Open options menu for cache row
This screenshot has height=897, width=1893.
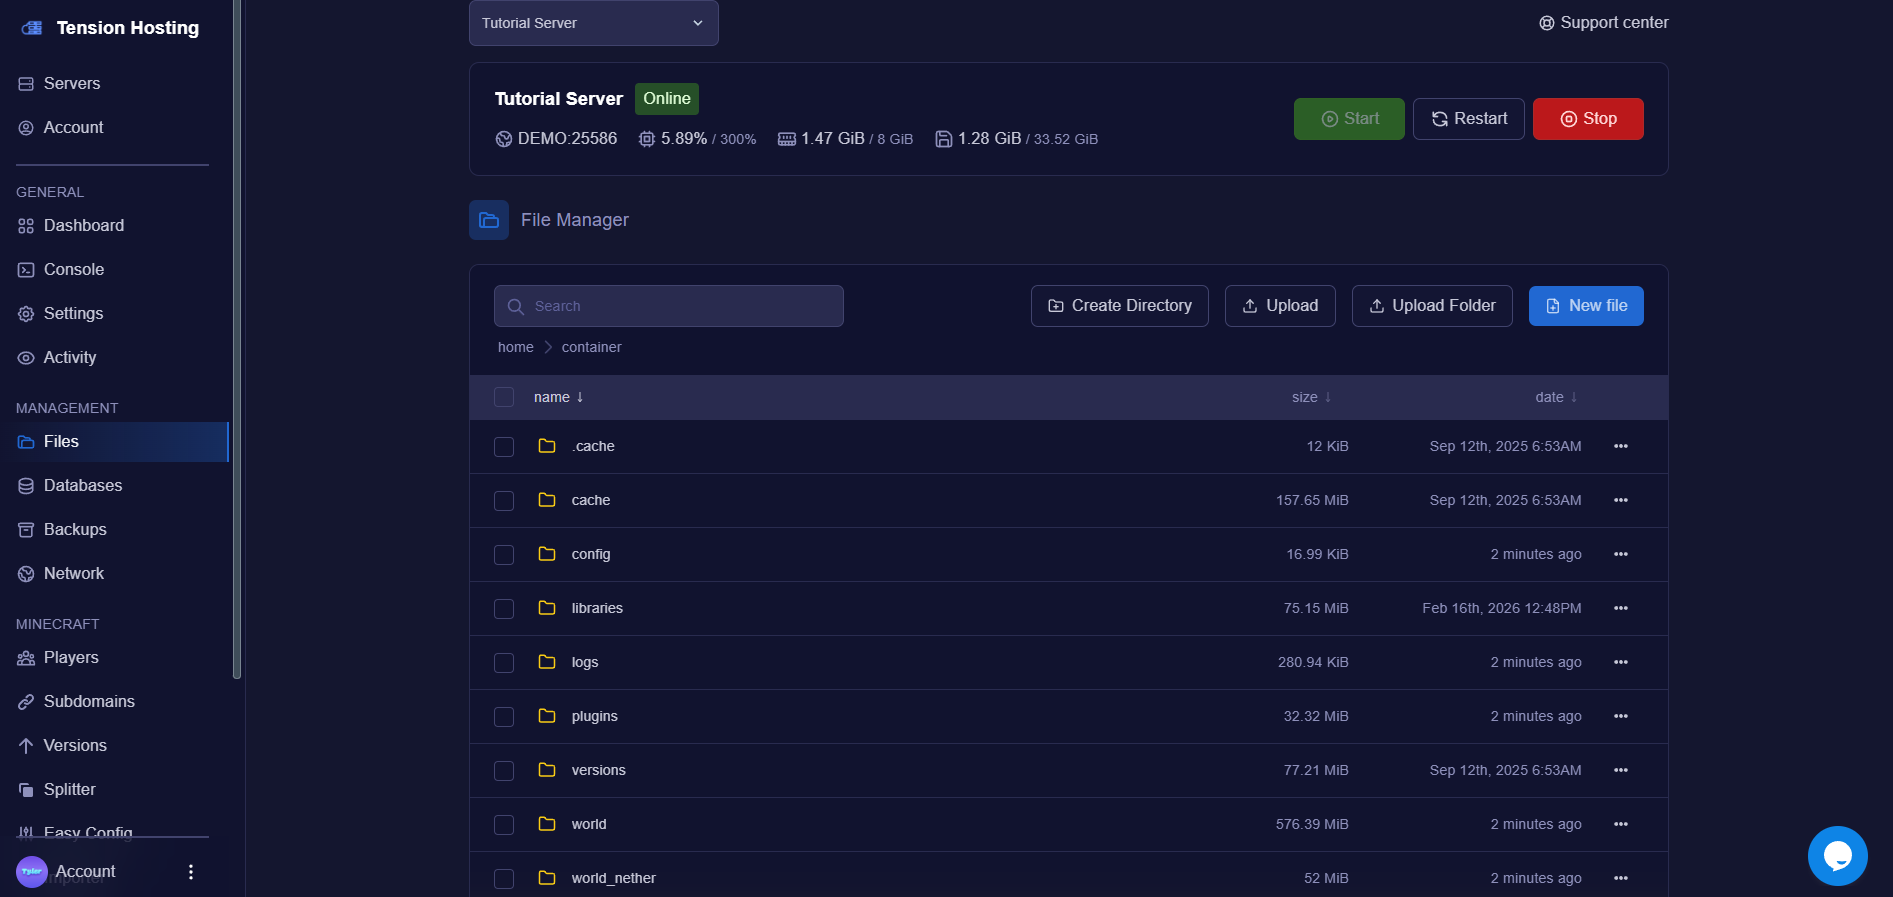1621,500
